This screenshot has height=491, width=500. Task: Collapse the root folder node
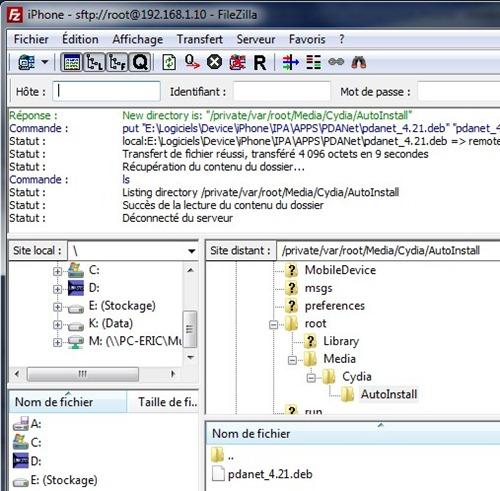[x=273, y=324]
